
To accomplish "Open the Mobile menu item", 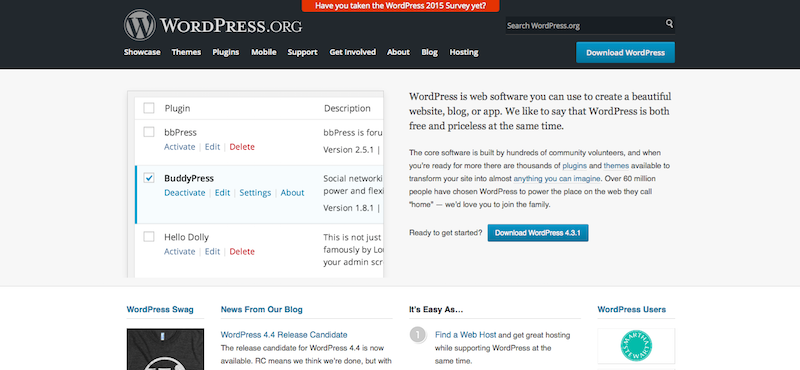I will tap(264, 52).
